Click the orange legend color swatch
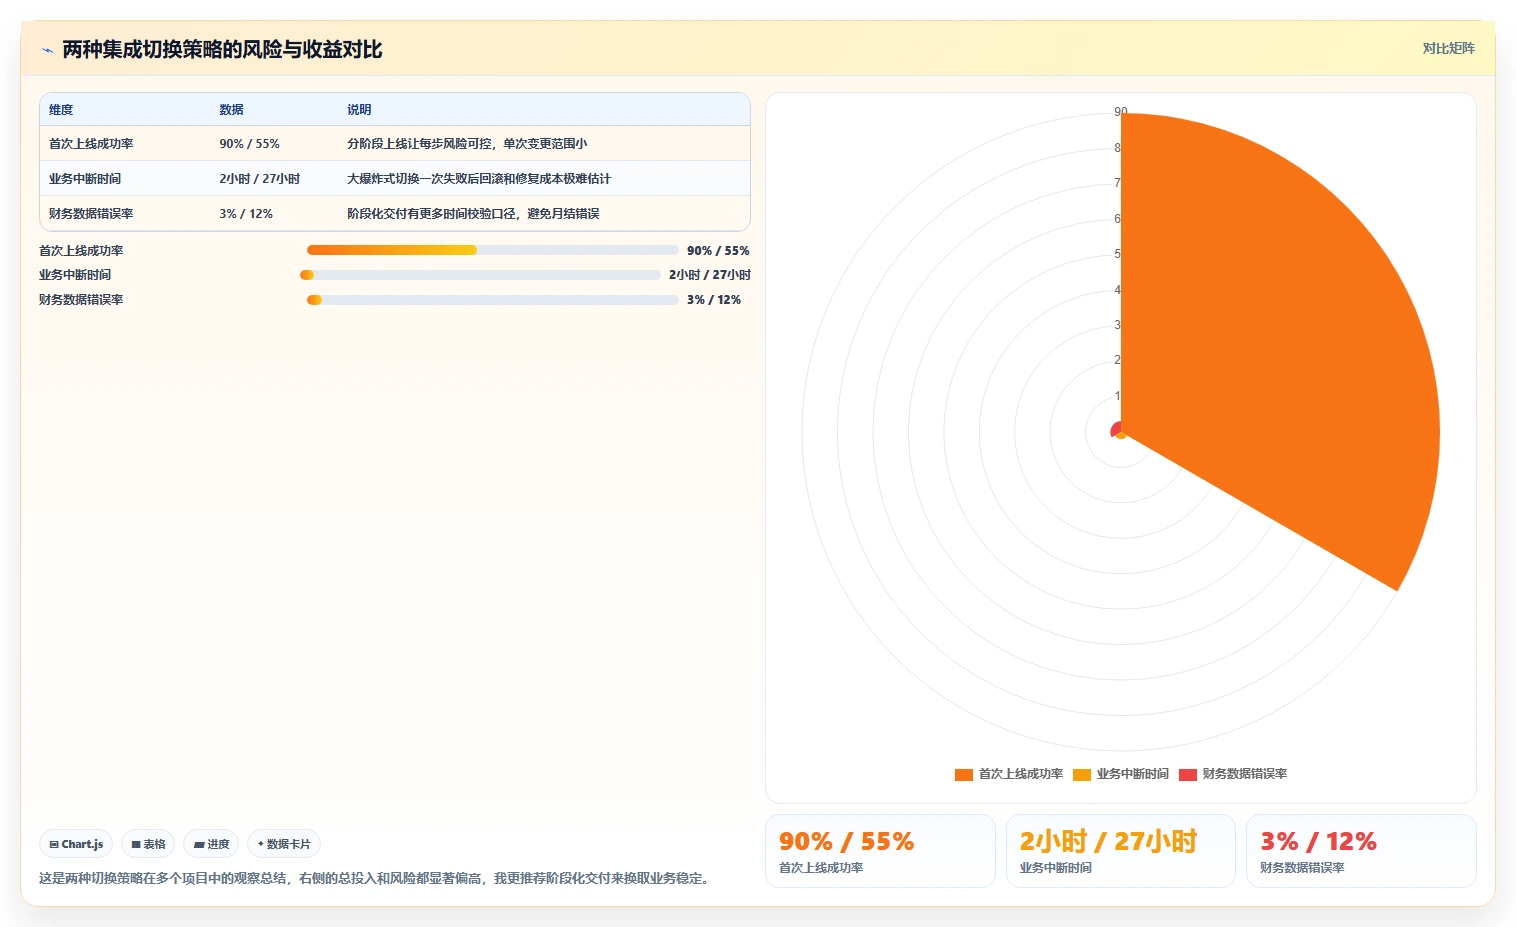Image resolution: width=1516 pixels, height=927 pixels. click(x=964, y=774)
